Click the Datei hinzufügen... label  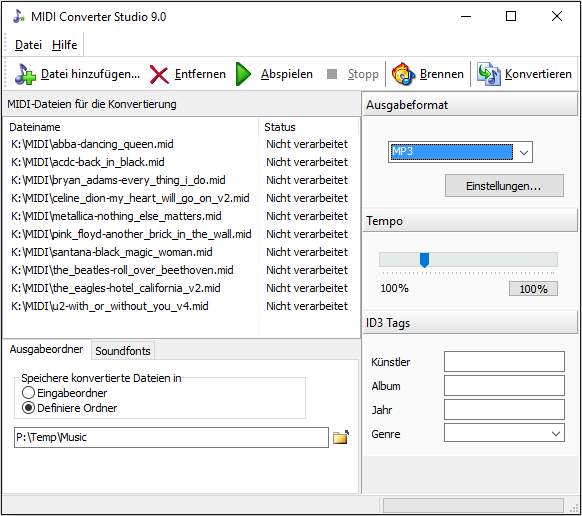90,74
